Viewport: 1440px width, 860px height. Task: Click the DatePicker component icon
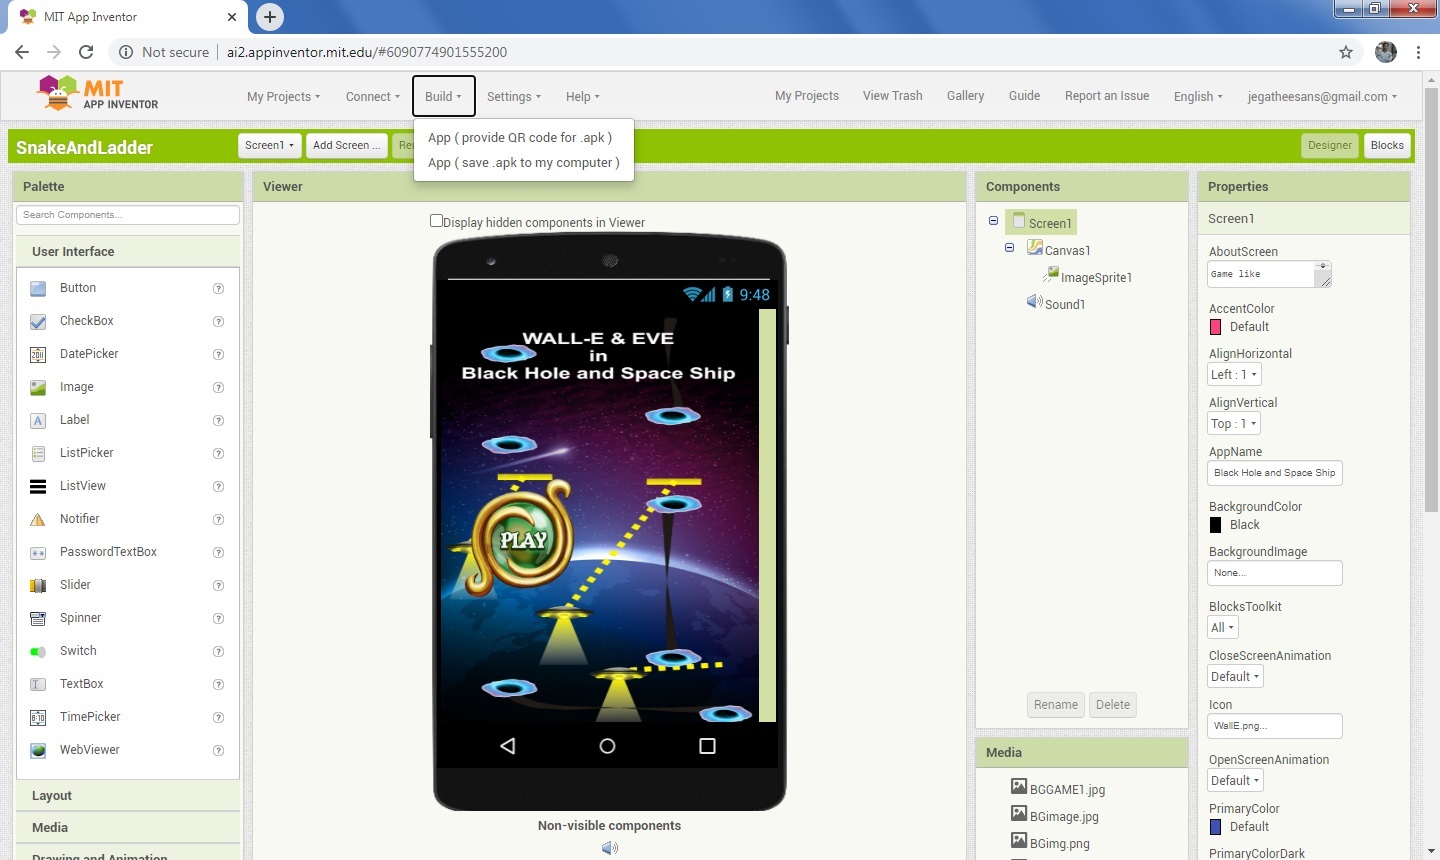click(x=38, y=354)
